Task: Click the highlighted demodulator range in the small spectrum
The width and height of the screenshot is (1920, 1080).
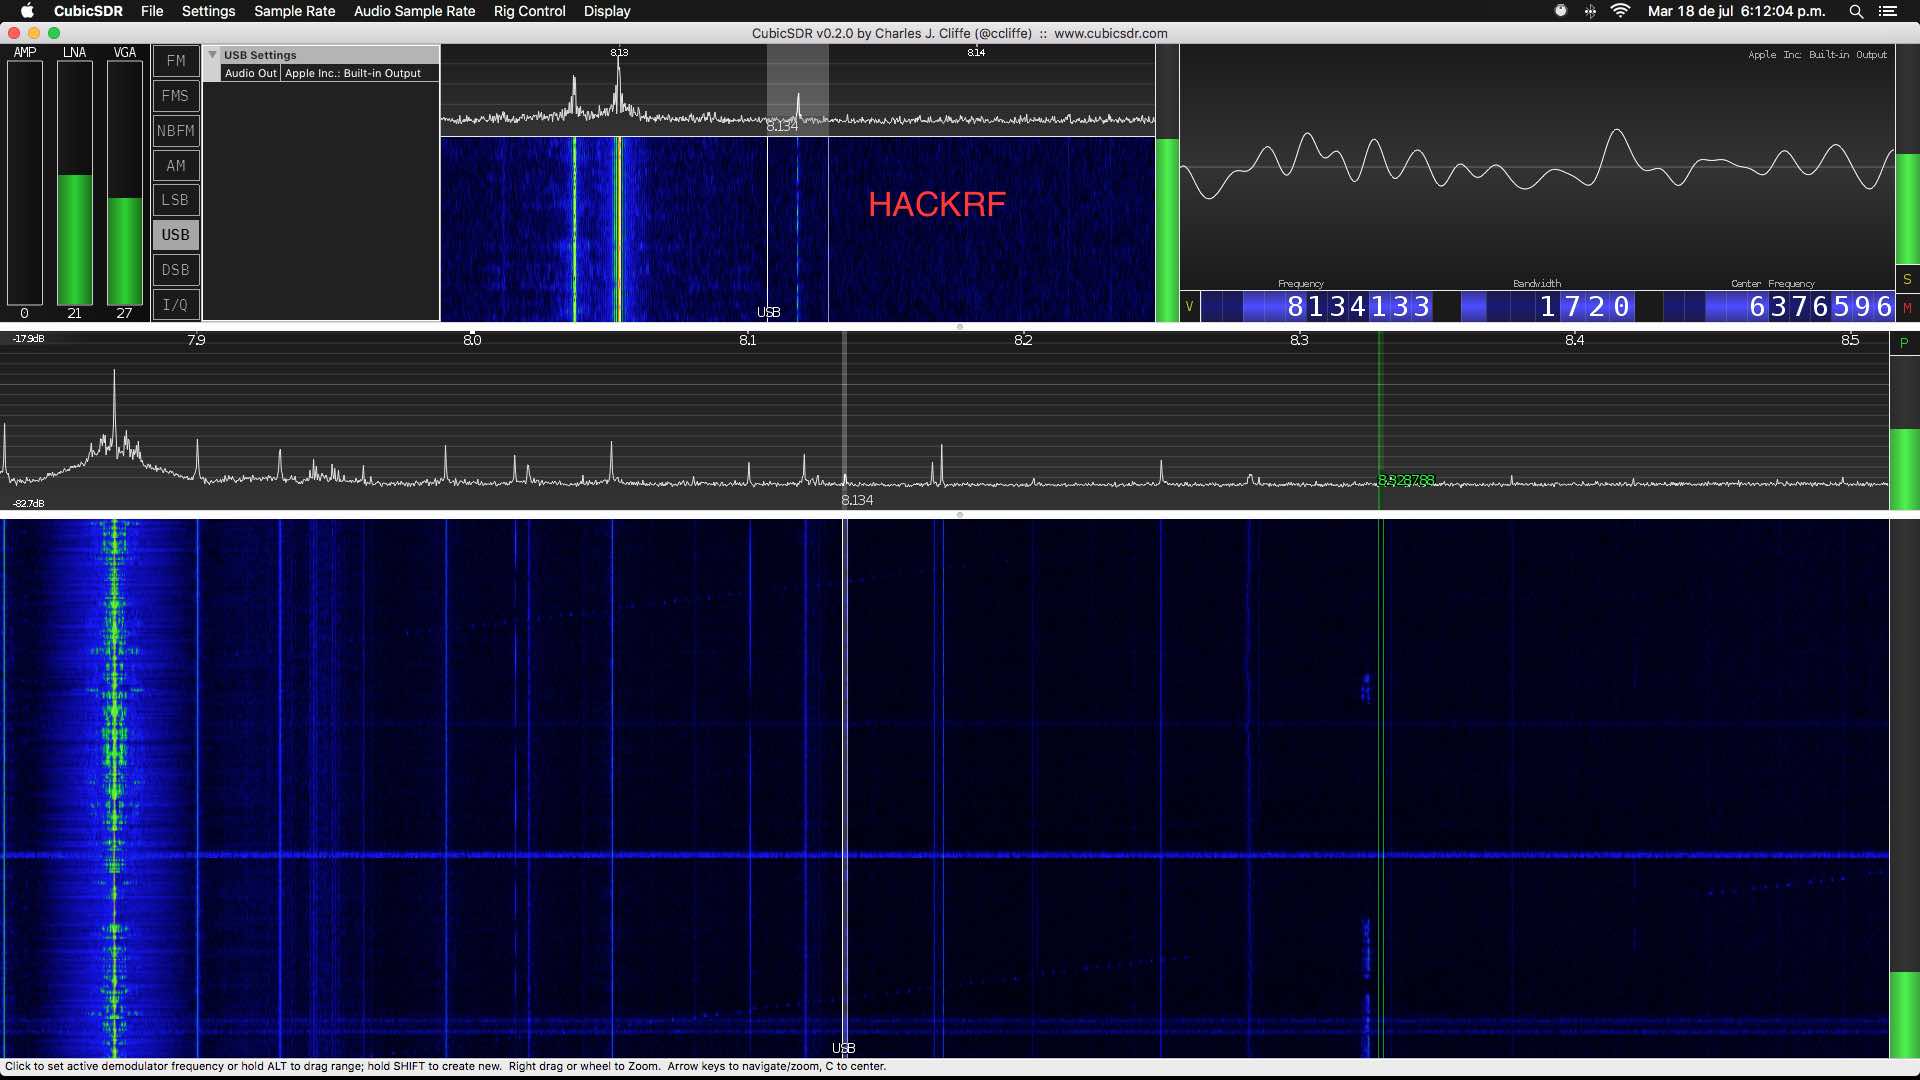Action: (x=797, y=90)
